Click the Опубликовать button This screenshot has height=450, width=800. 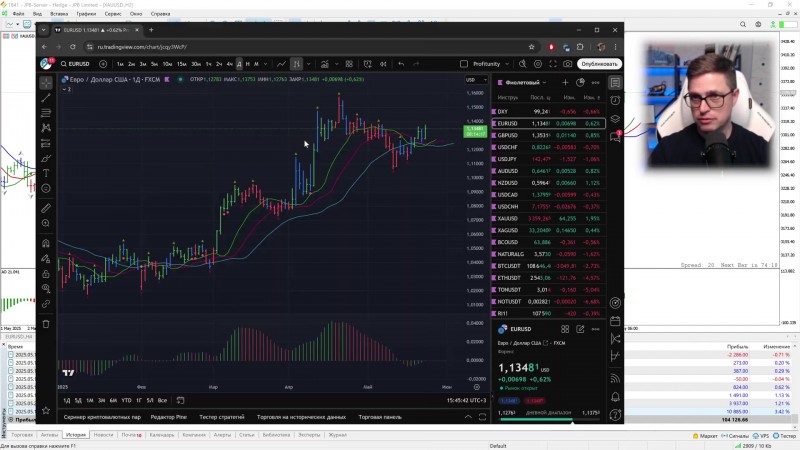[599, 64]
